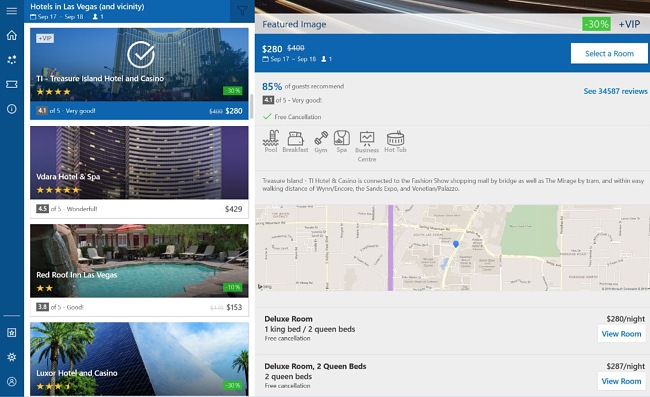
Task: Click the filter funnel icon
Action: 242,11
